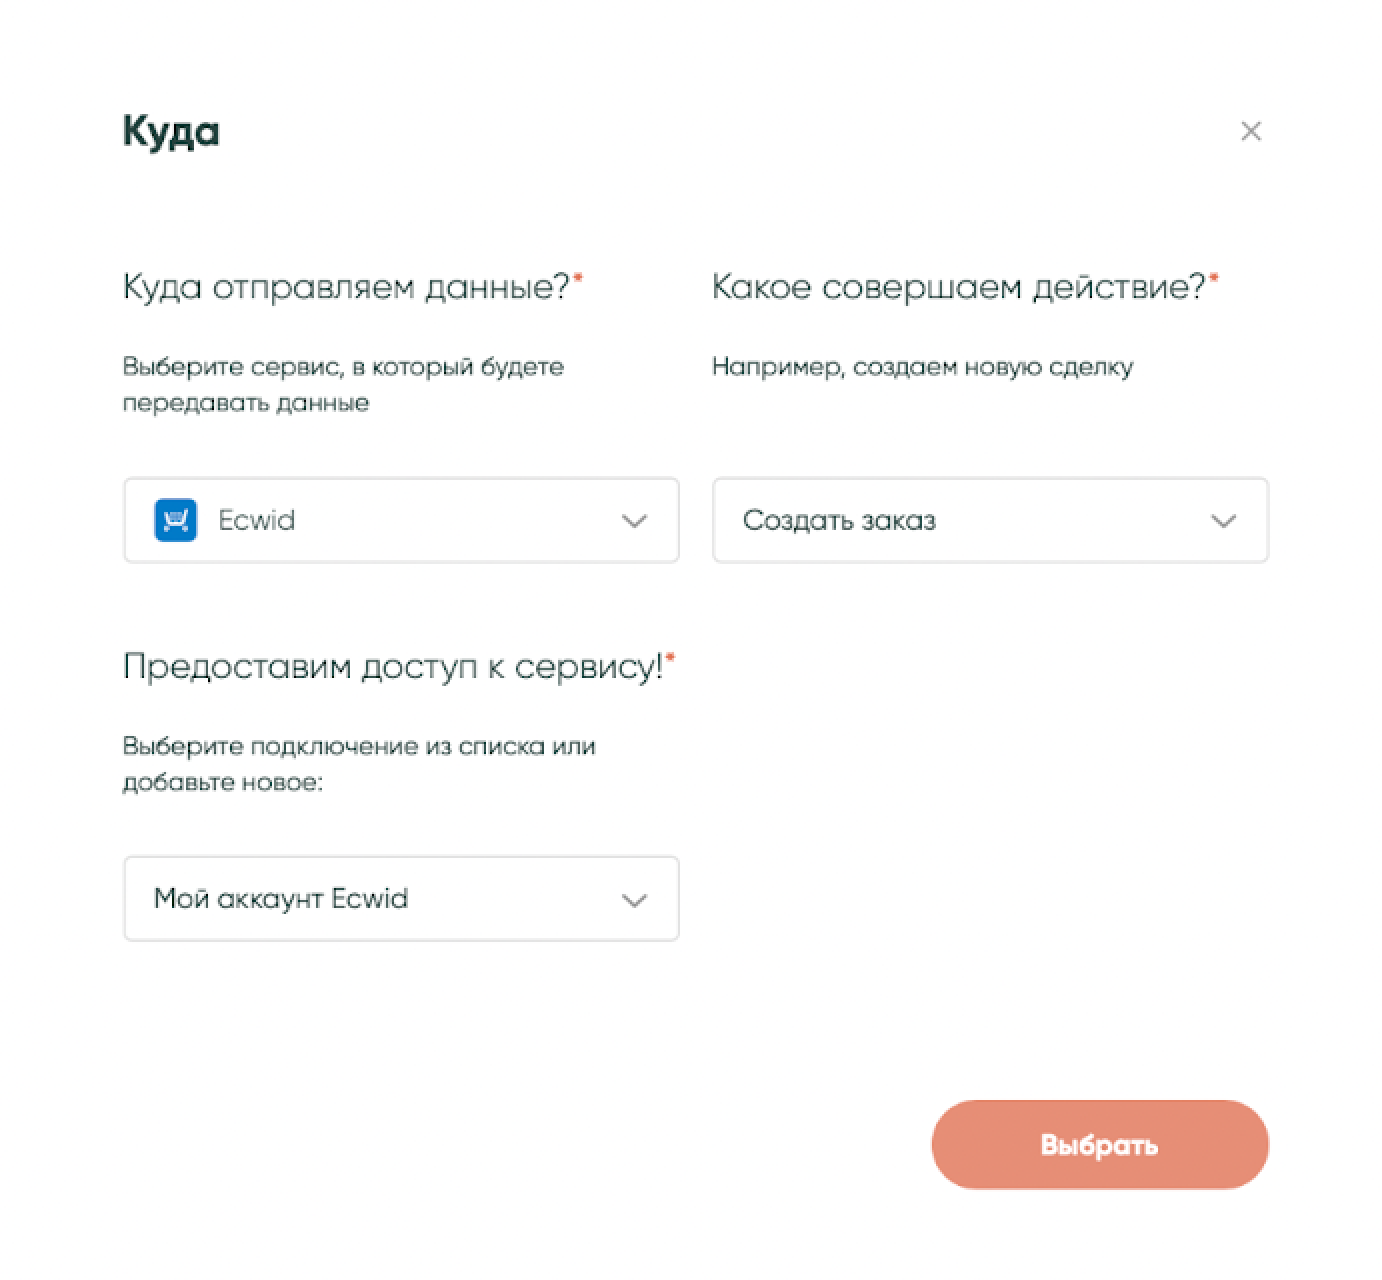Click the Куда отправляем данные? heading
Screen dimensions: 1382x1280
[x=345, y=288]
